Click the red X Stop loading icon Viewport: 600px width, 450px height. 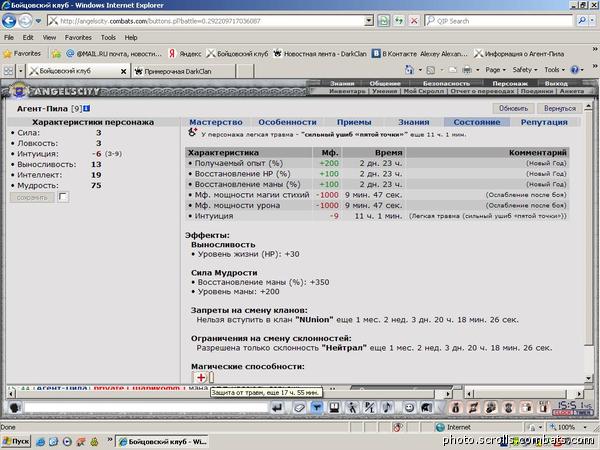(414, 21)
